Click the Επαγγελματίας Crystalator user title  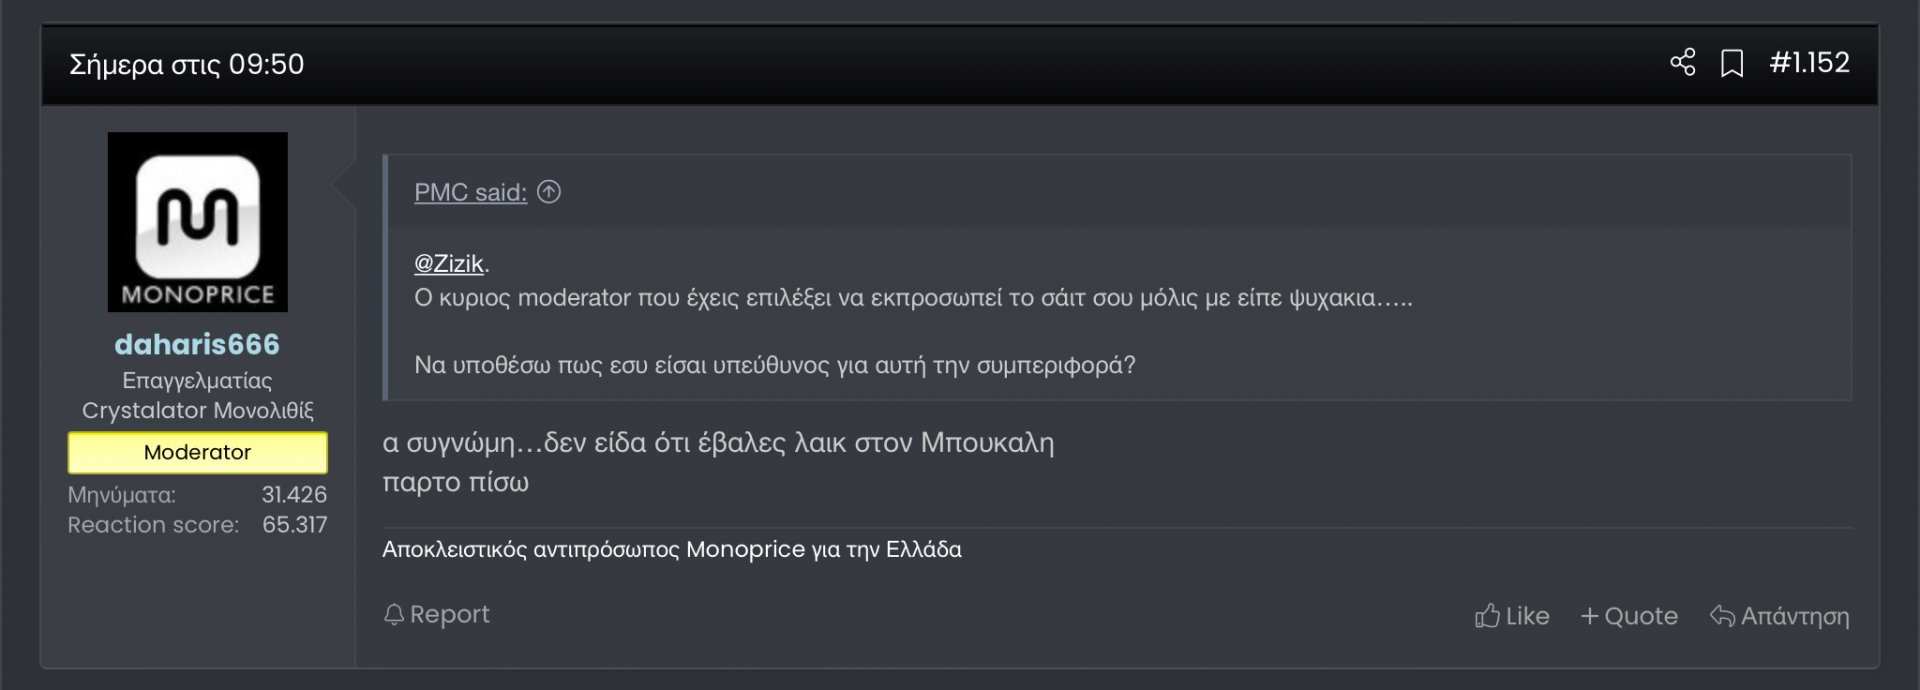pos(197,396)
